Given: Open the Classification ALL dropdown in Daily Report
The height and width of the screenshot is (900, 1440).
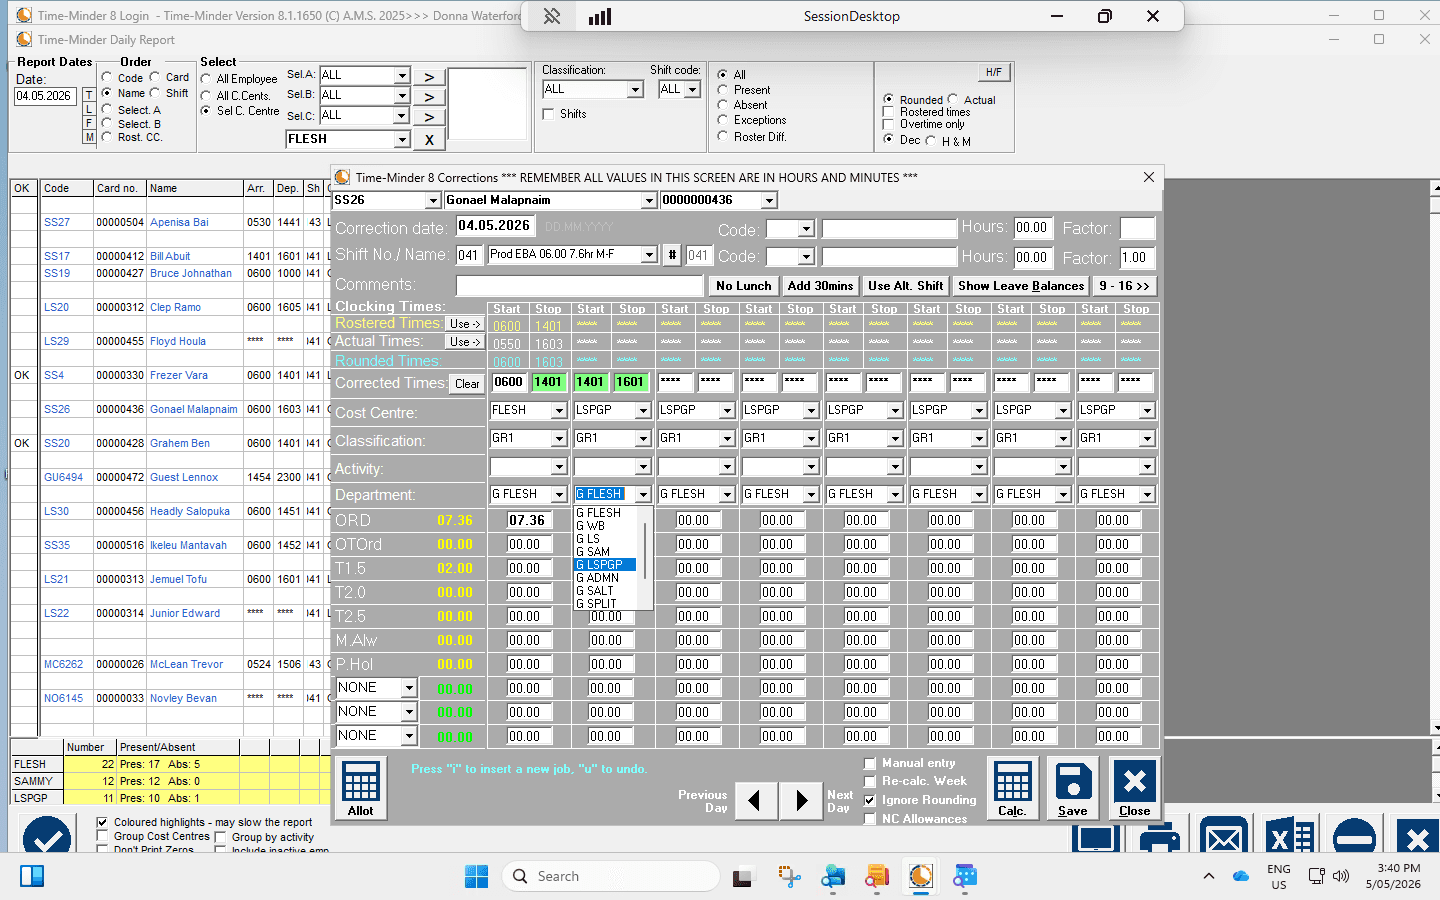Looking at the screenshot, I should click(x=635, y=90).
